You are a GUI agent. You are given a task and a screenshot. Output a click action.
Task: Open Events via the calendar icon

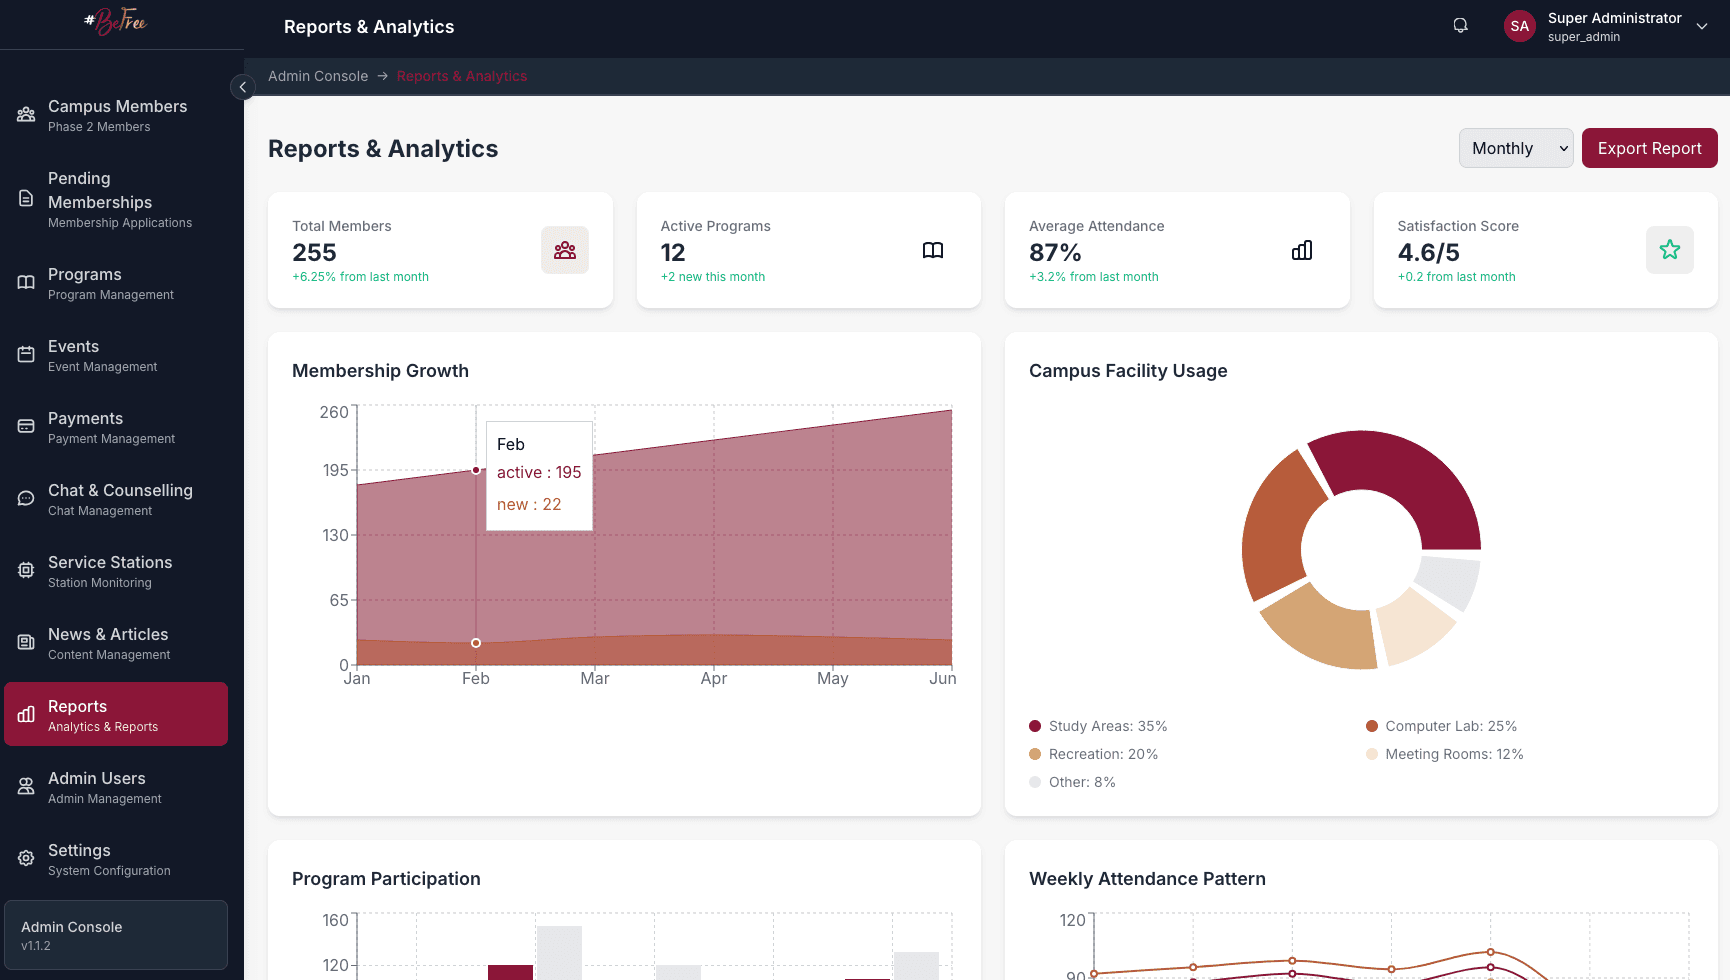pyautogui.click(x=26, y=354)
